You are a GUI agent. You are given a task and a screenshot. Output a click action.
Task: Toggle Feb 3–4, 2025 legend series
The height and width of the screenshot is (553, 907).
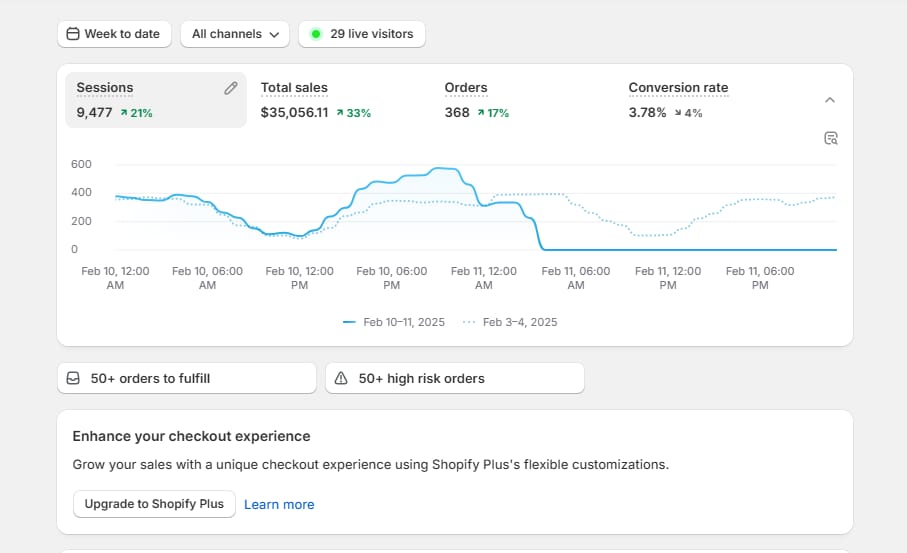(510, 322)
